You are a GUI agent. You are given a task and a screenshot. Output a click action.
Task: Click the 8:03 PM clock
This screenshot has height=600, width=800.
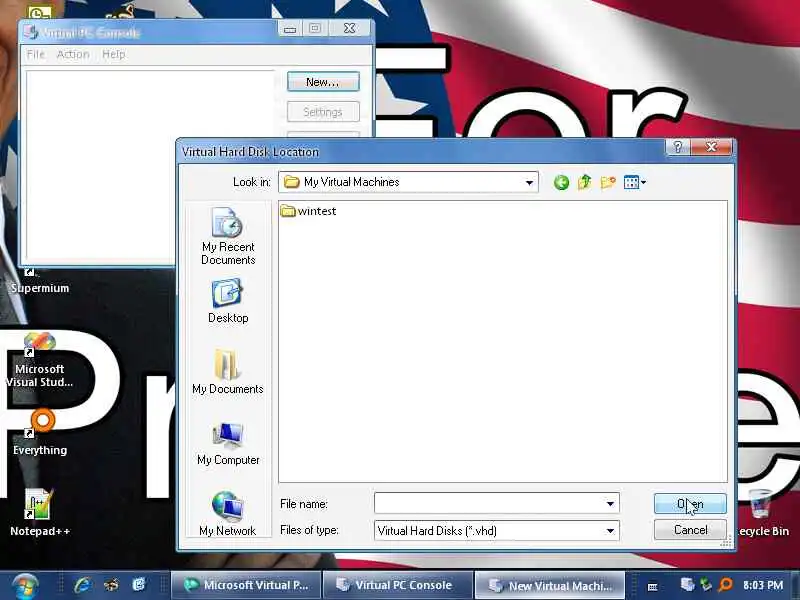763,585
